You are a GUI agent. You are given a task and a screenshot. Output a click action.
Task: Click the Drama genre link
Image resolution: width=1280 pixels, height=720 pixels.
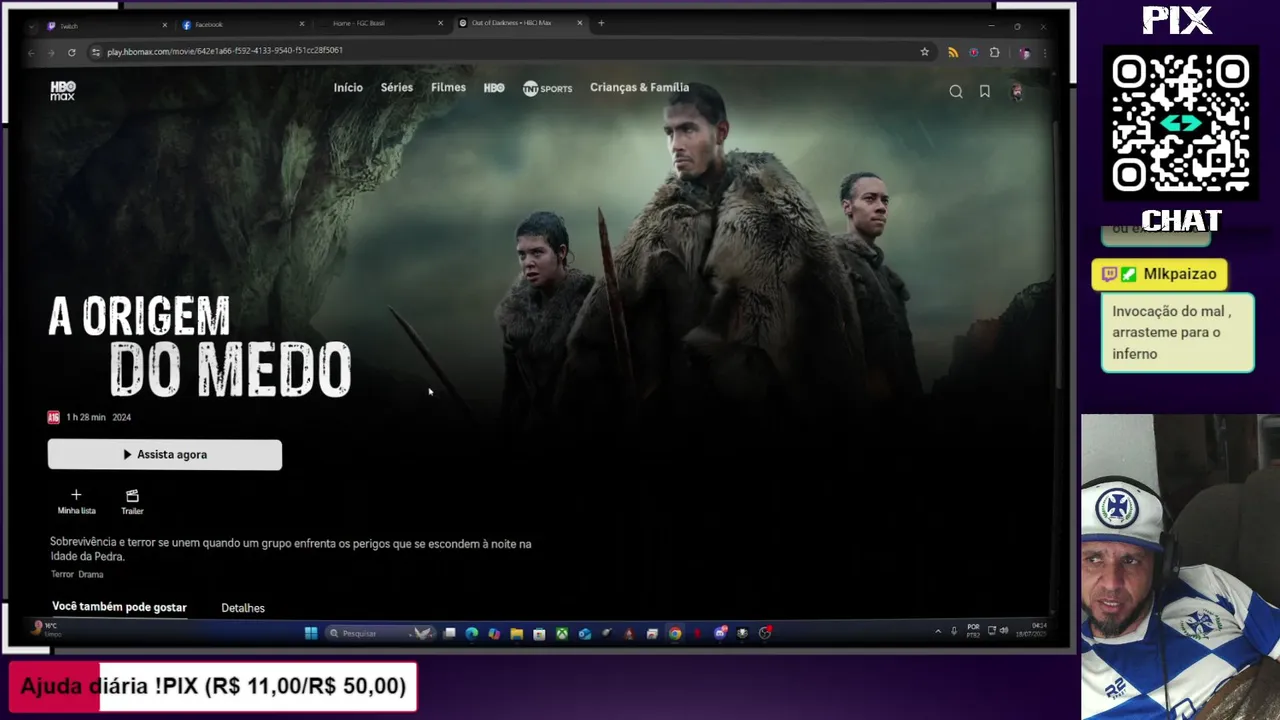[91, 575]
